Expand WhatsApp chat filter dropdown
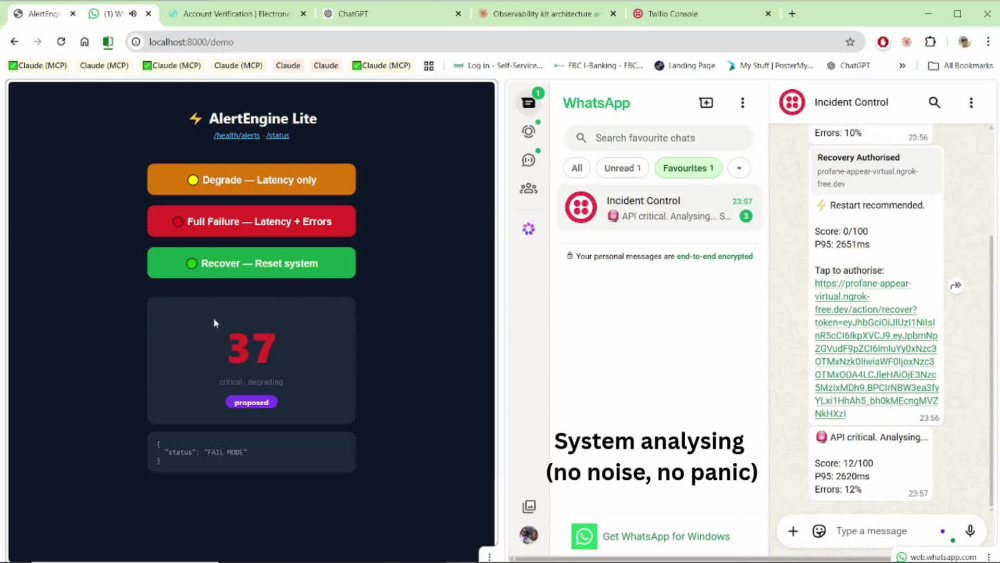This screenshot has height=563, width=1000. [739, 168]
